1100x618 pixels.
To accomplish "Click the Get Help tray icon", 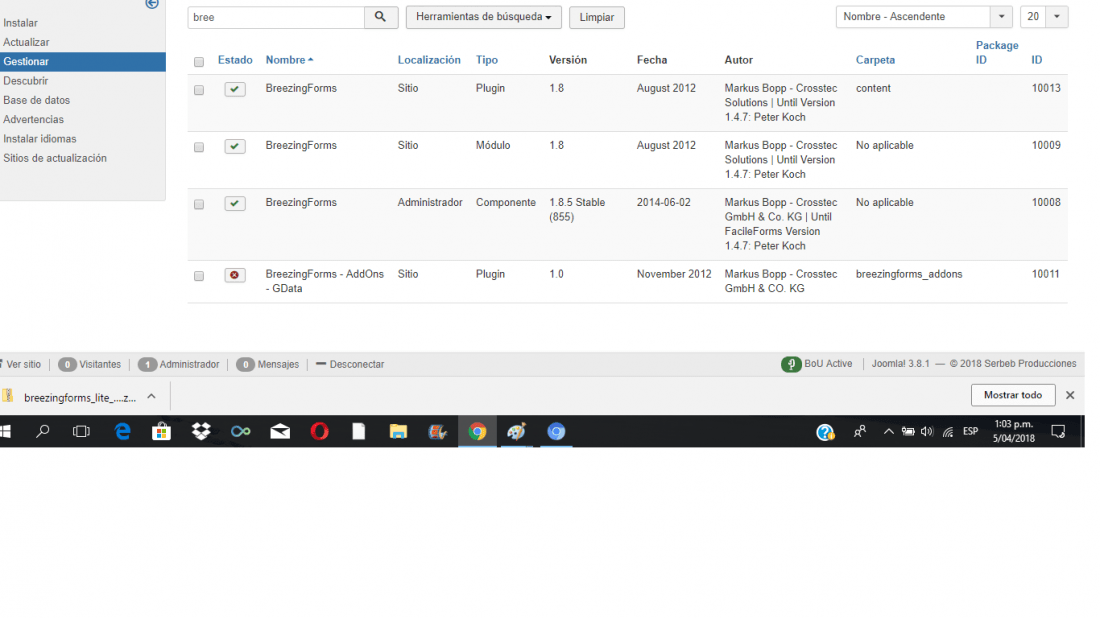I will [825, 432].
